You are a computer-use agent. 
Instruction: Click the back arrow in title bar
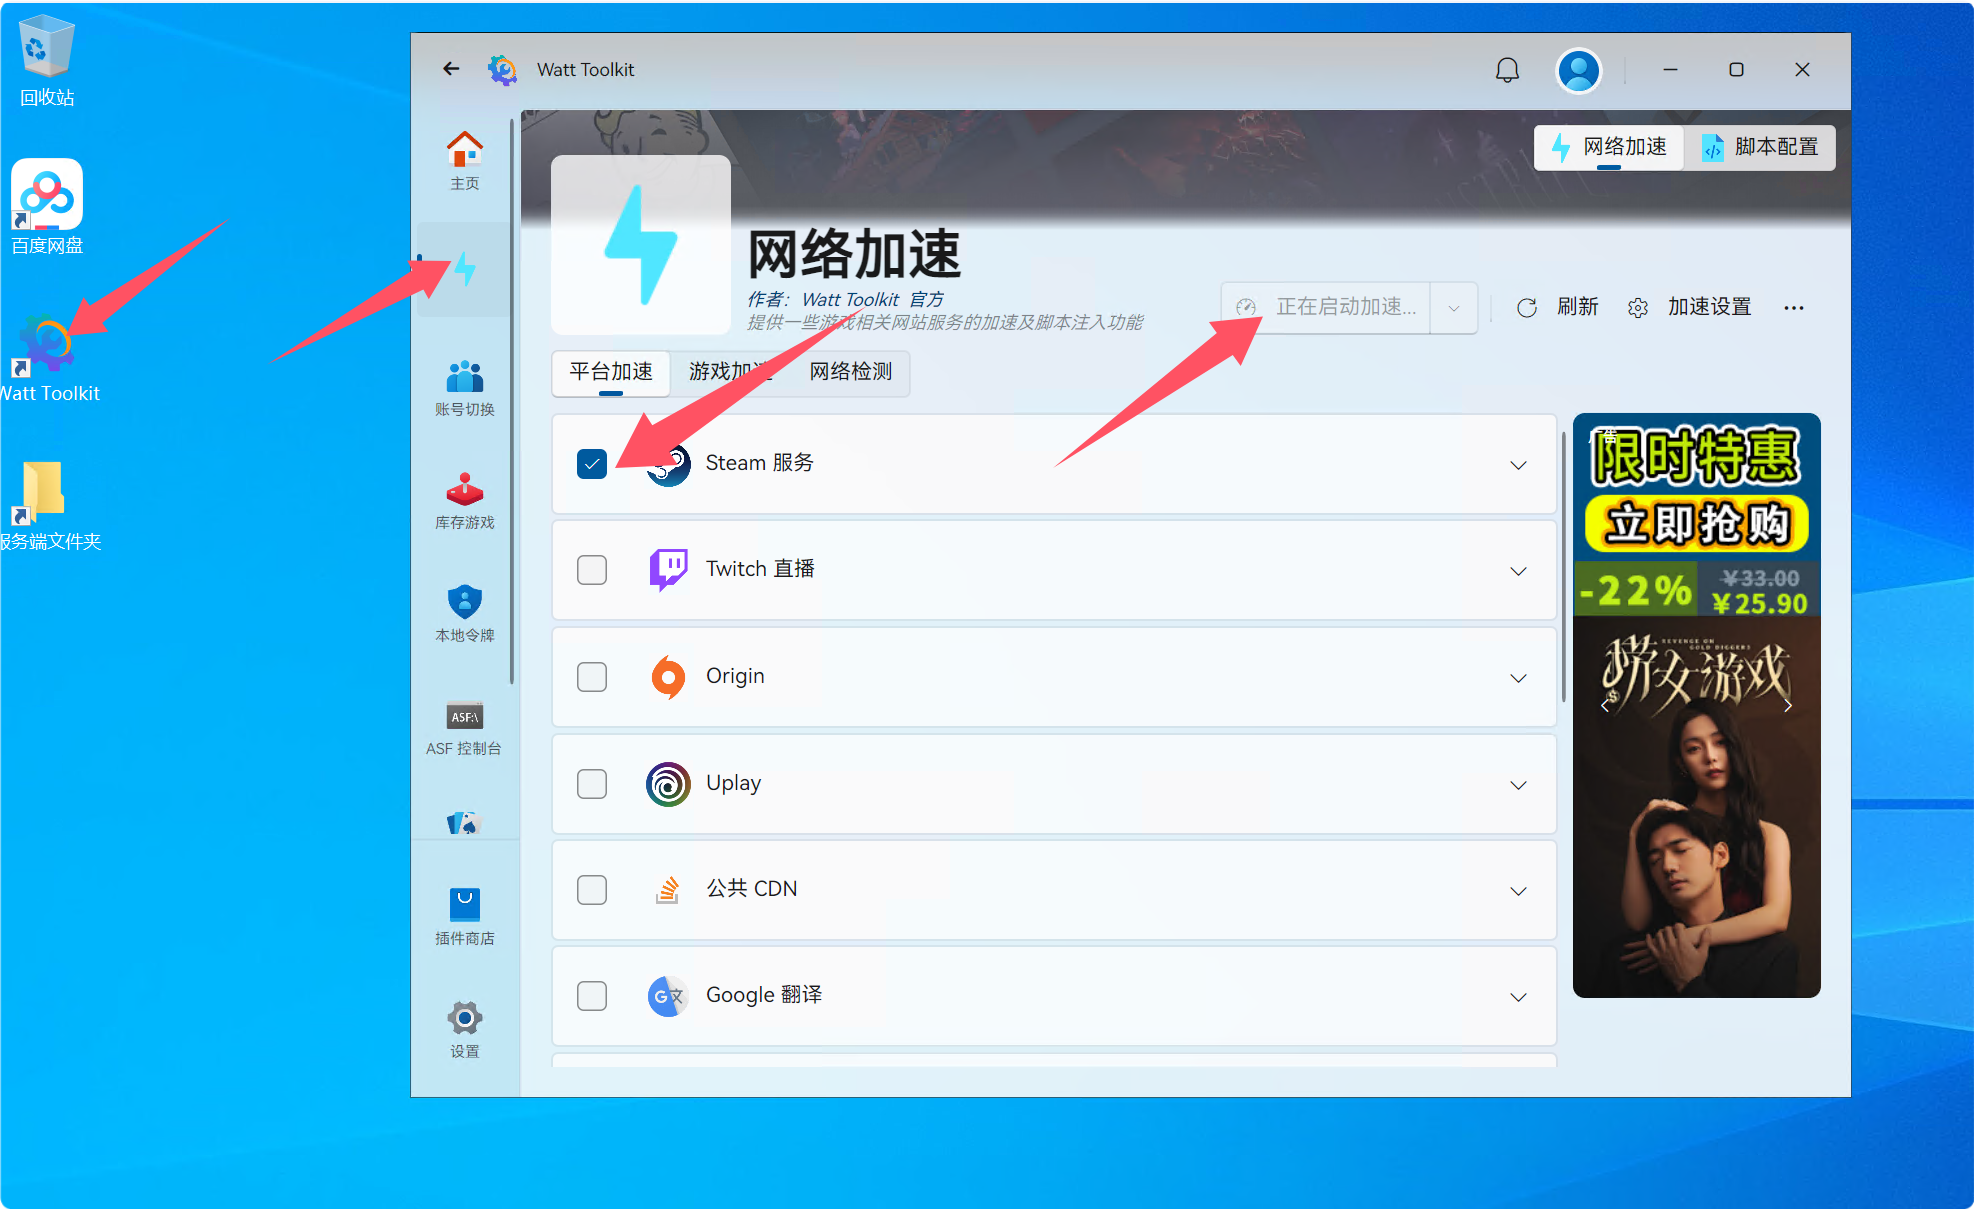451,69
